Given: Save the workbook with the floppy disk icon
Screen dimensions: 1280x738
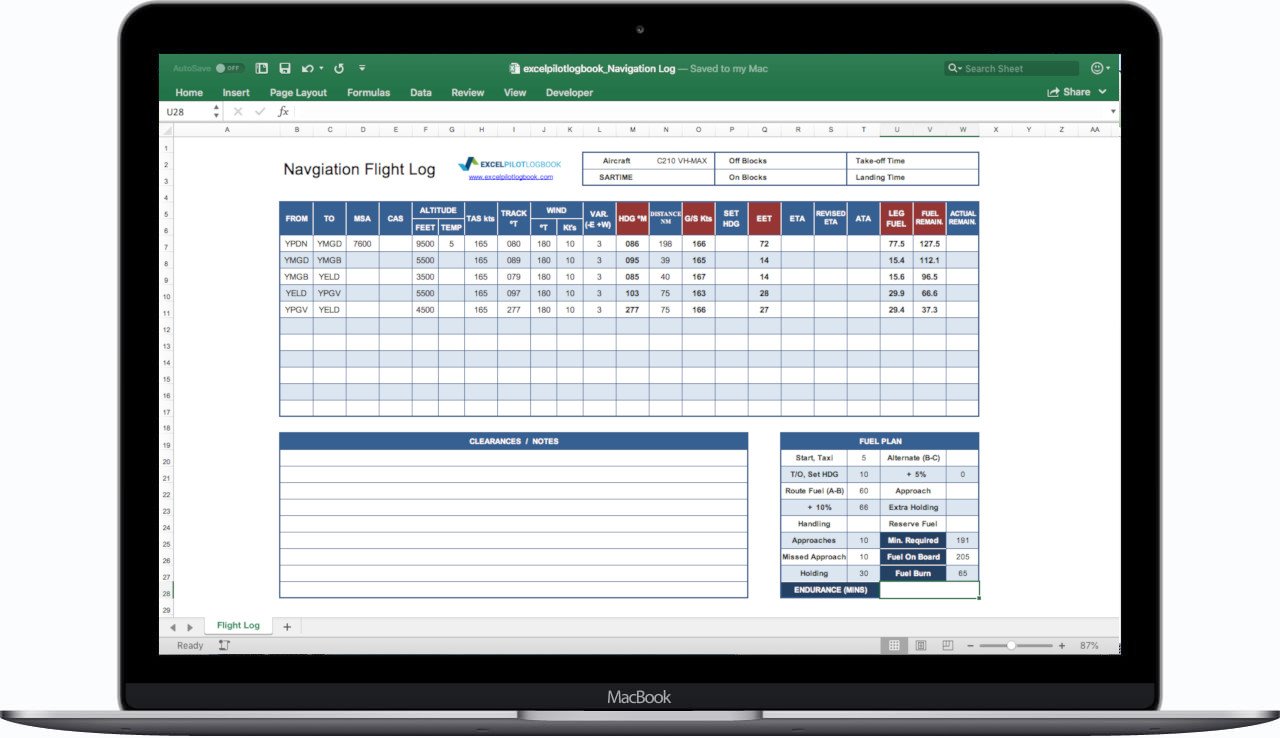Looking at the screenshot, I should (x=285, y=68).
